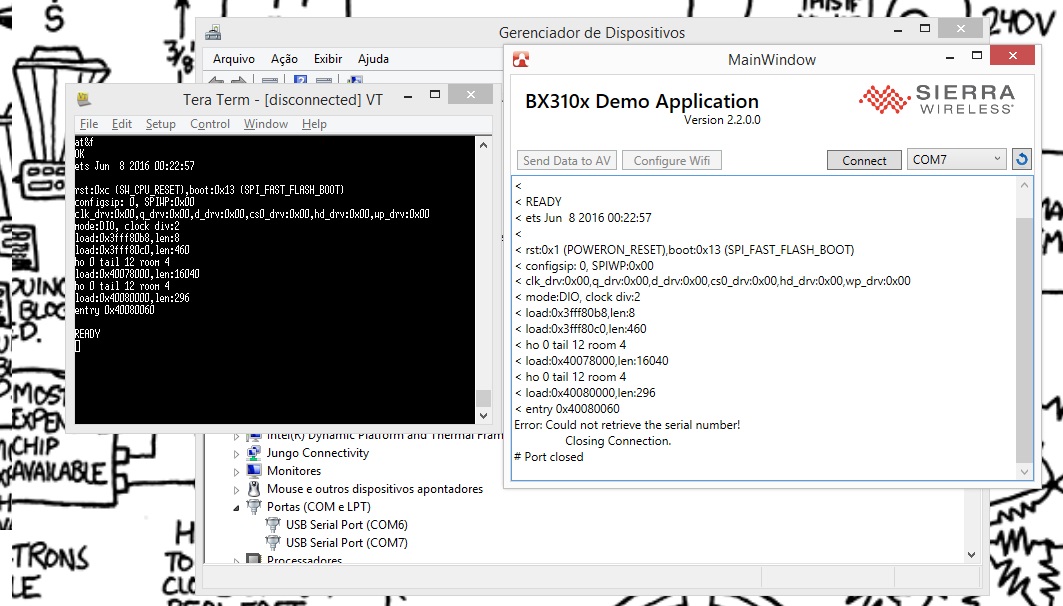Click the MainWindow application icon in title bar
This screenshot has height=606, width=1063.
pyautogui.click(x=521, y=60)
